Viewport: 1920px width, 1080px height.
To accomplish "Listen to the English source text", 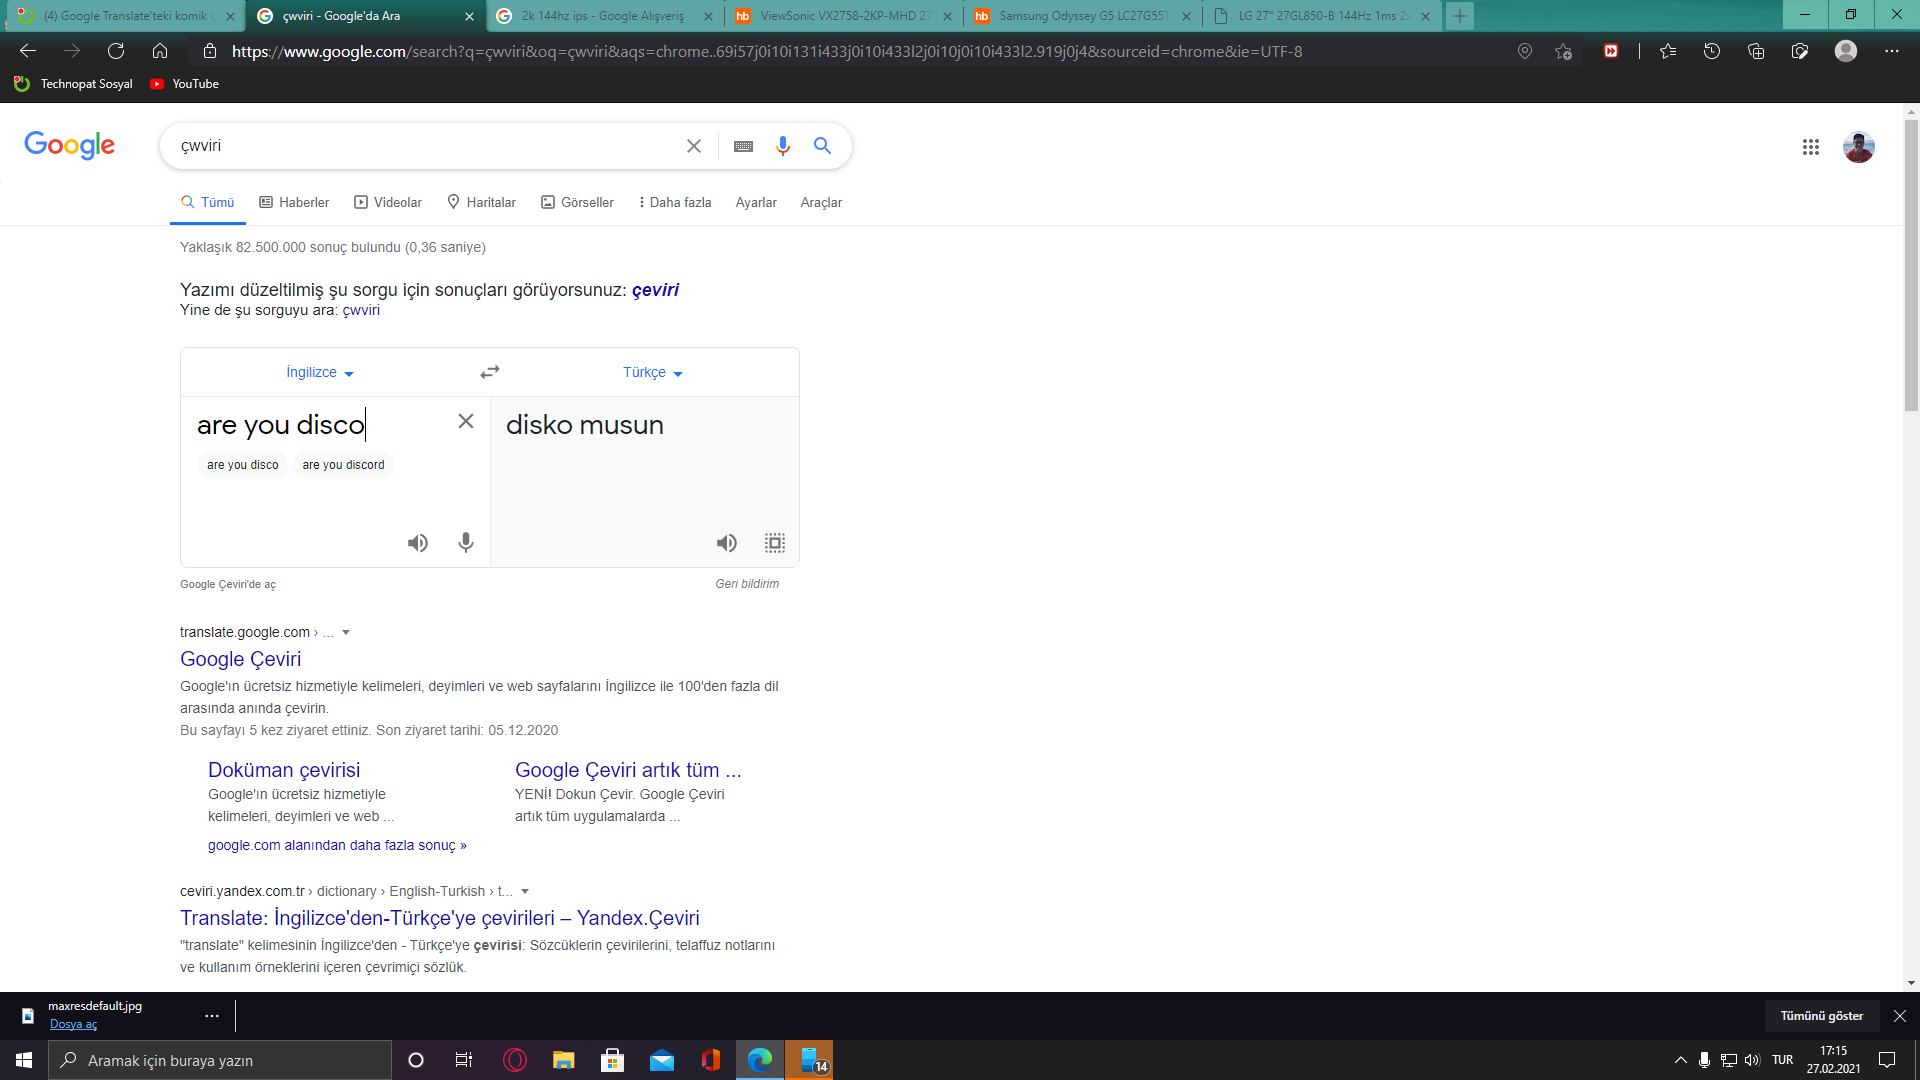I will pos(418,543).
